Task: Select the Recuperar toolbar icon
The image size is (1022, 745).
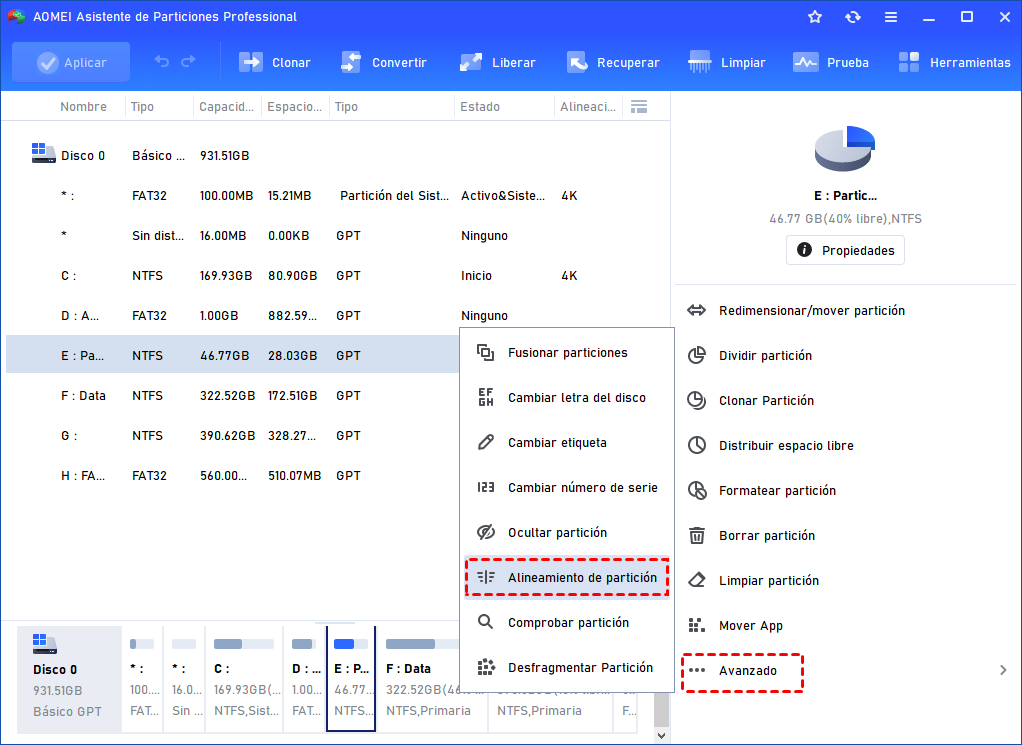Action: (x=613, y=62)
